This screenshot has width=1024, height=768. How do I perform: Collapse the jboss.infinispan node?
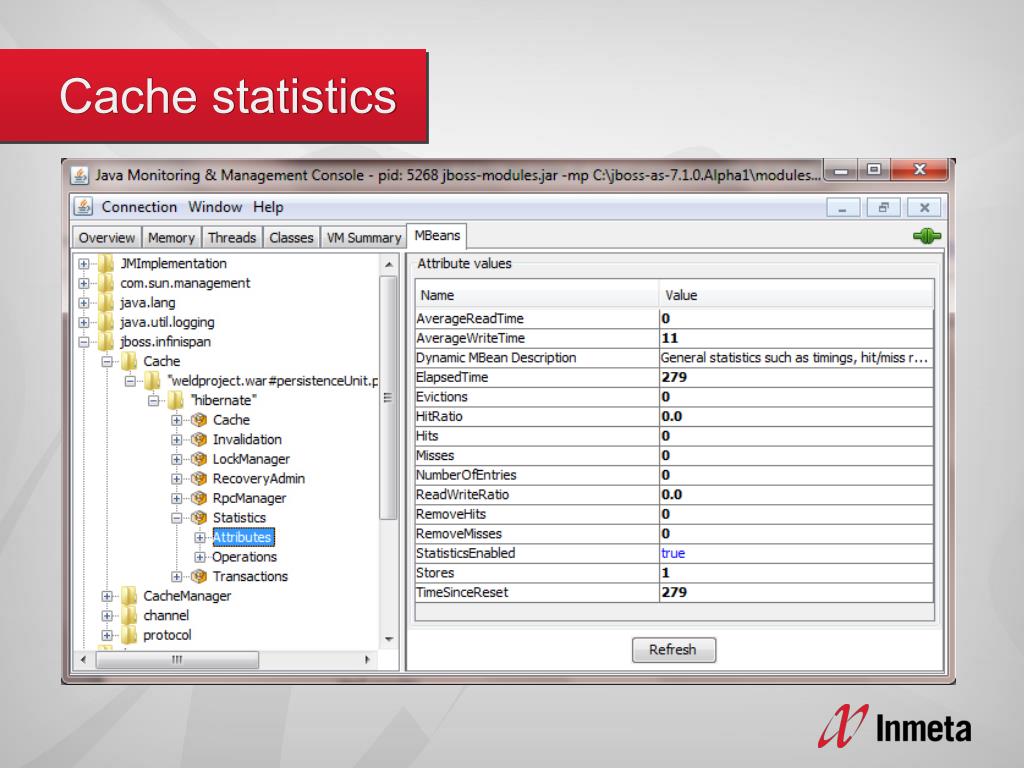84,342
